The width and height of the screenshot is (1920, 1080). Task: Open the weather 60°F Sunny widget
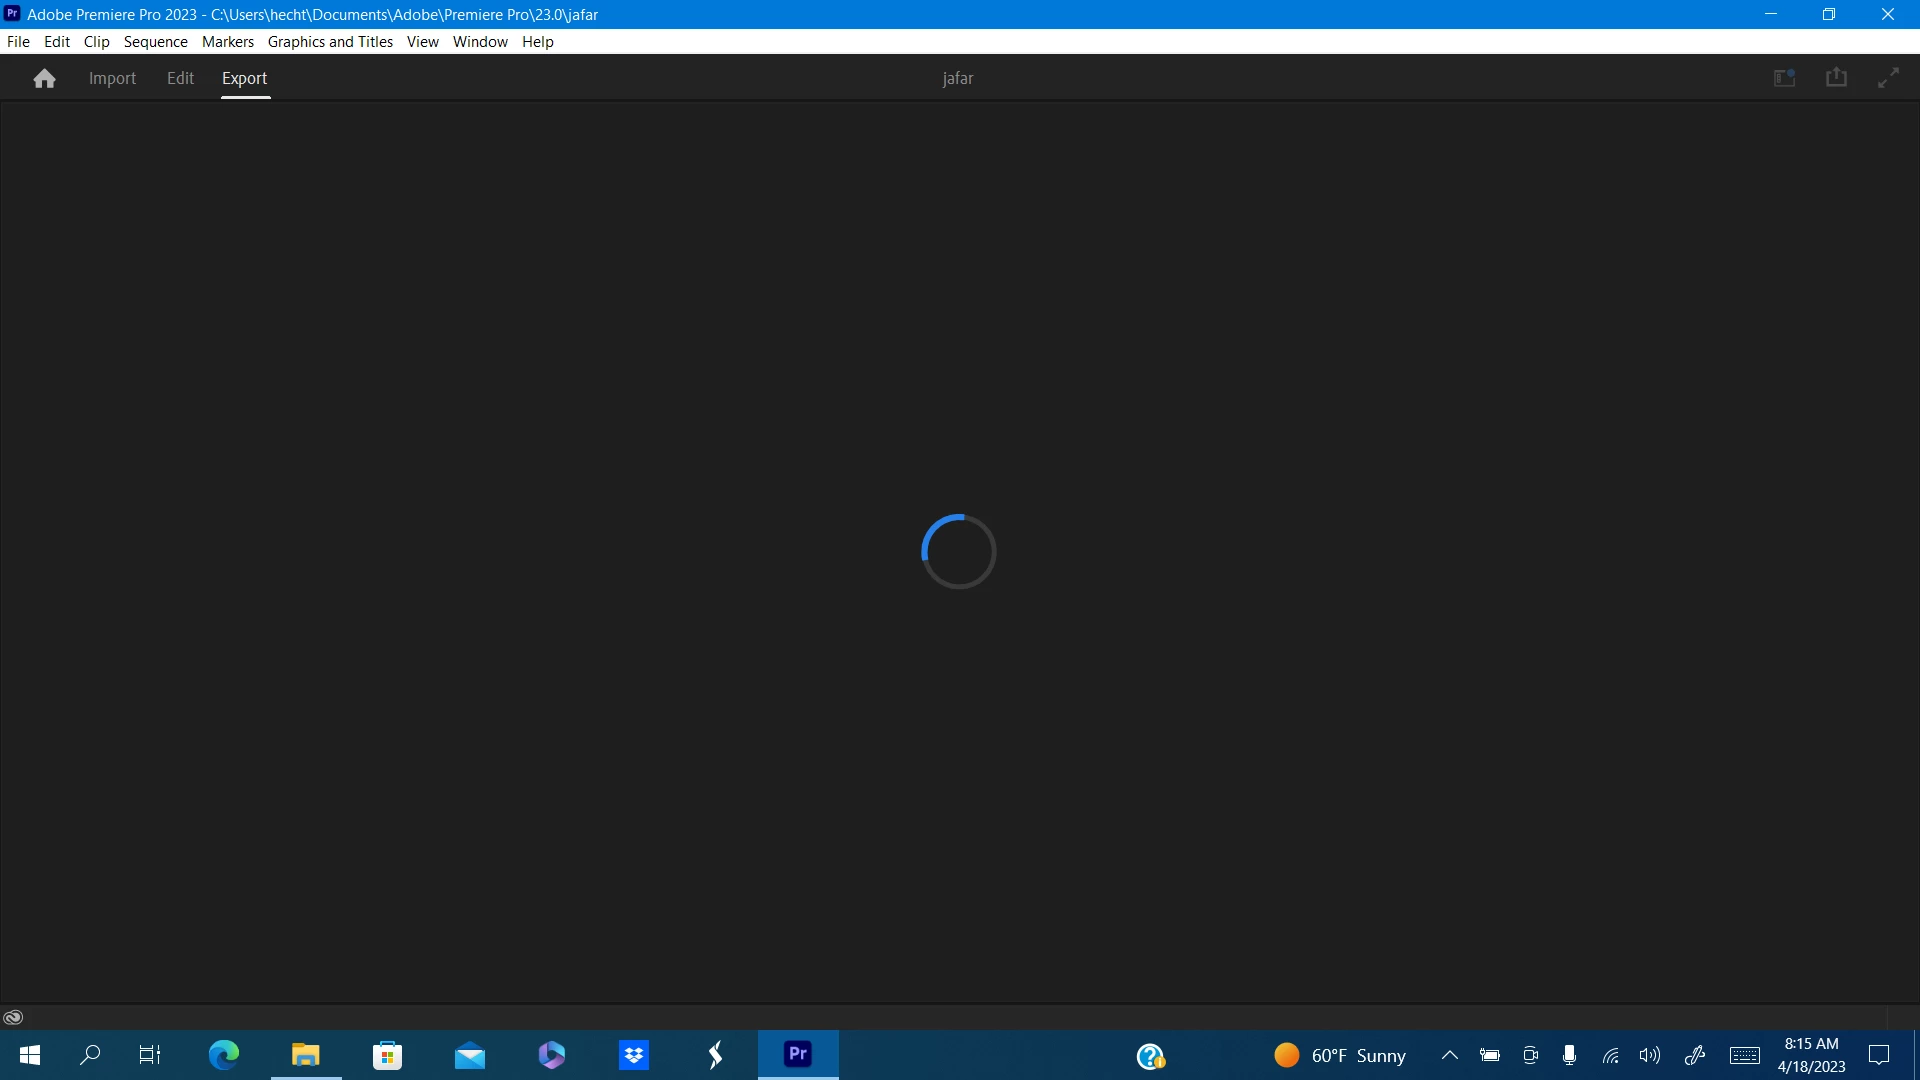tap(1340, 1055)
